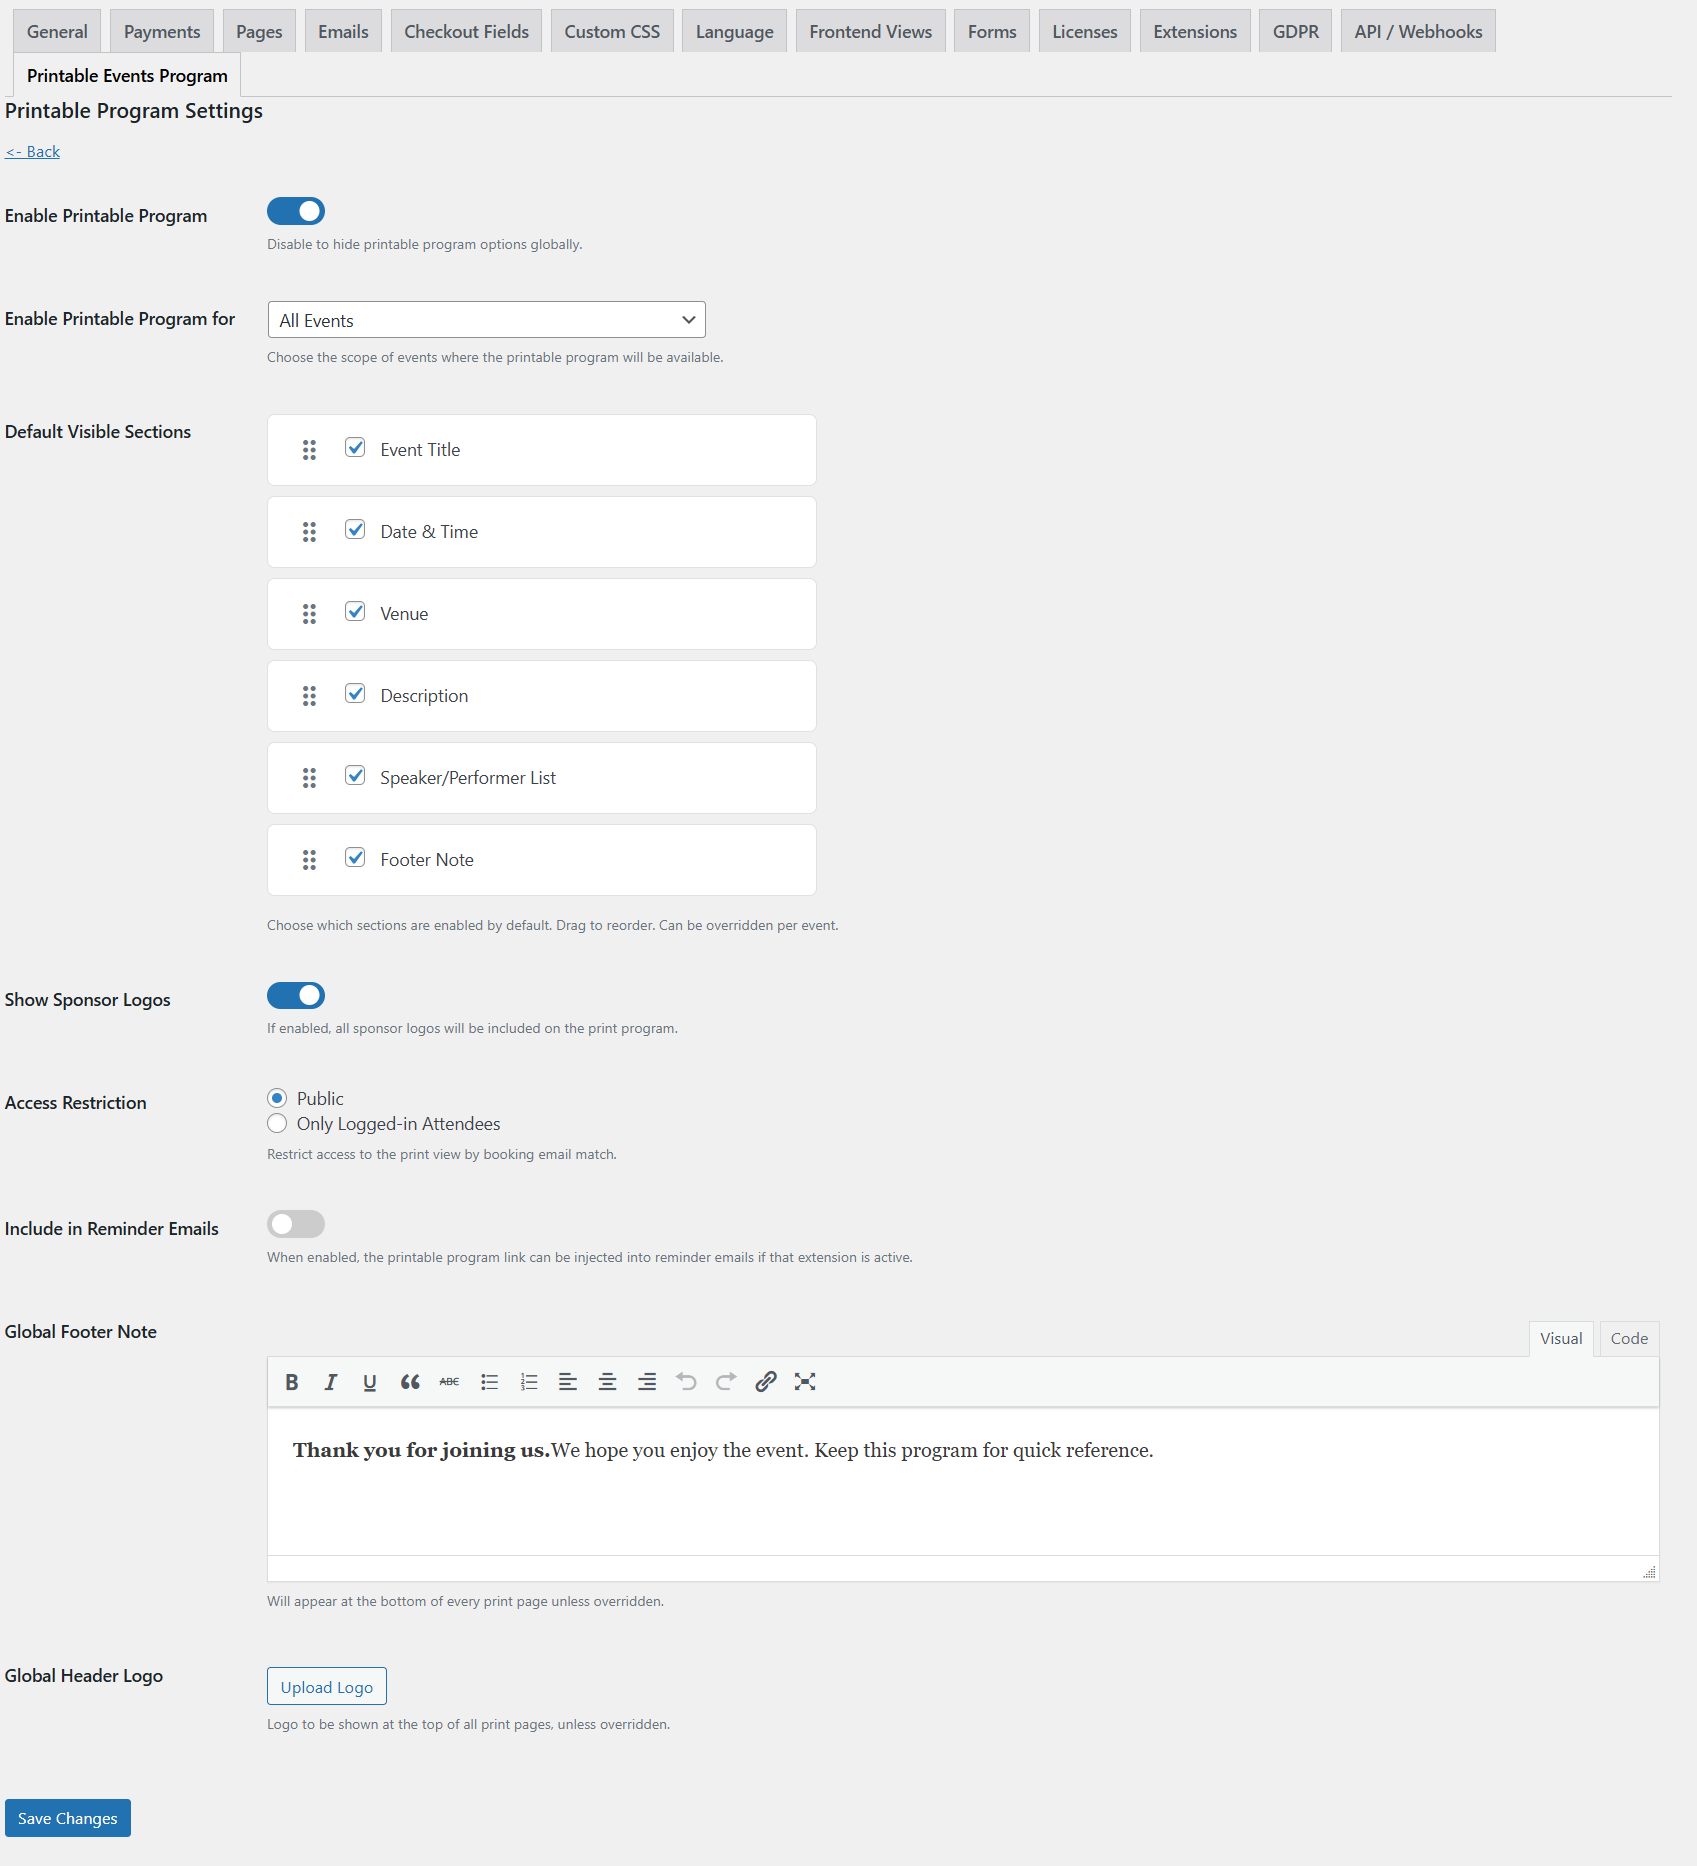The height and width of the screenshot is (1866, 1697).
Task: Insert a blockquote in footer note
Action: 410,1382
